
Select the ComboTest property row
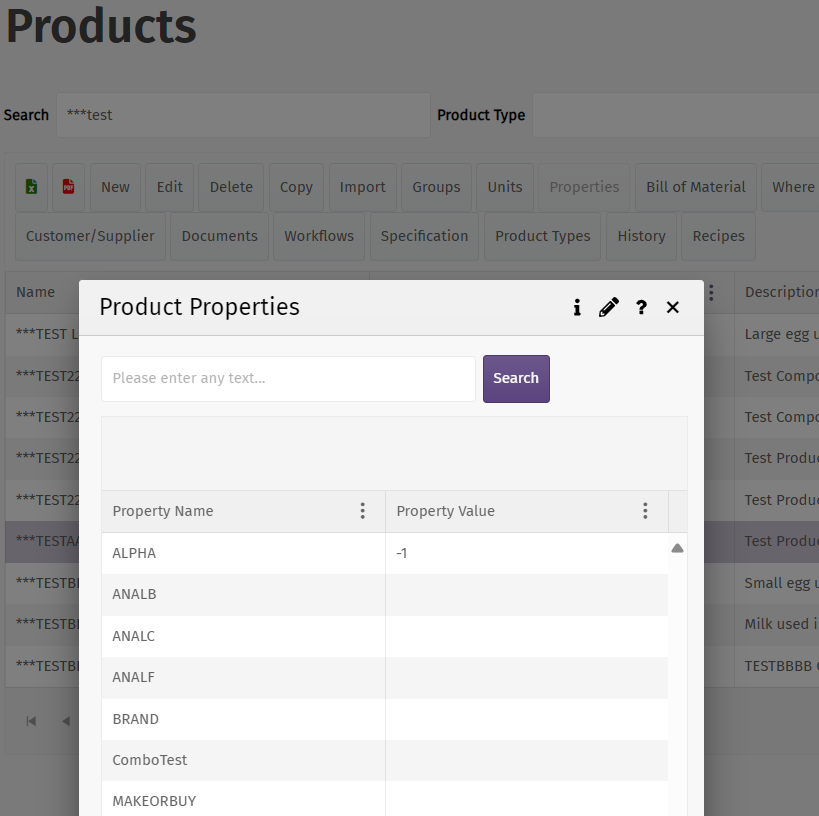(243, 760)
